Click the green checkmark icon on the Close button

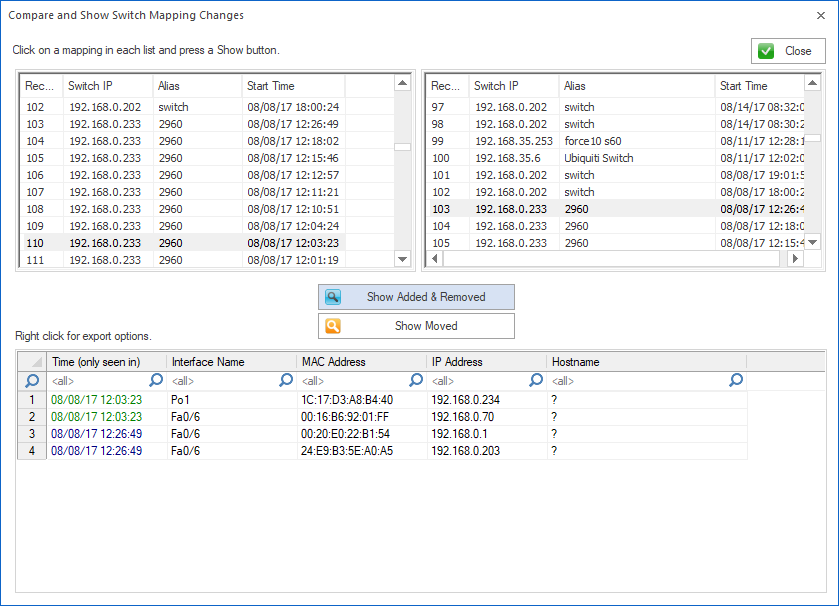click(766, 50)
